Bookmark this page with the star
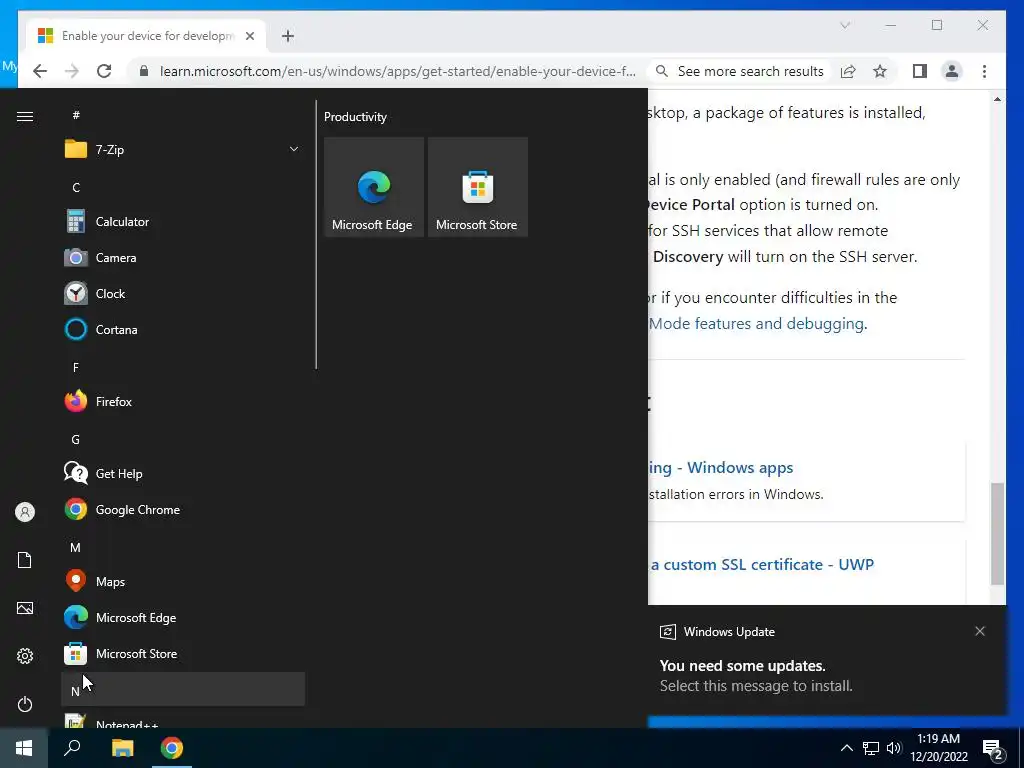Image resolution: width=1024 pixels, height=768 pixels. tap(880, 71)
